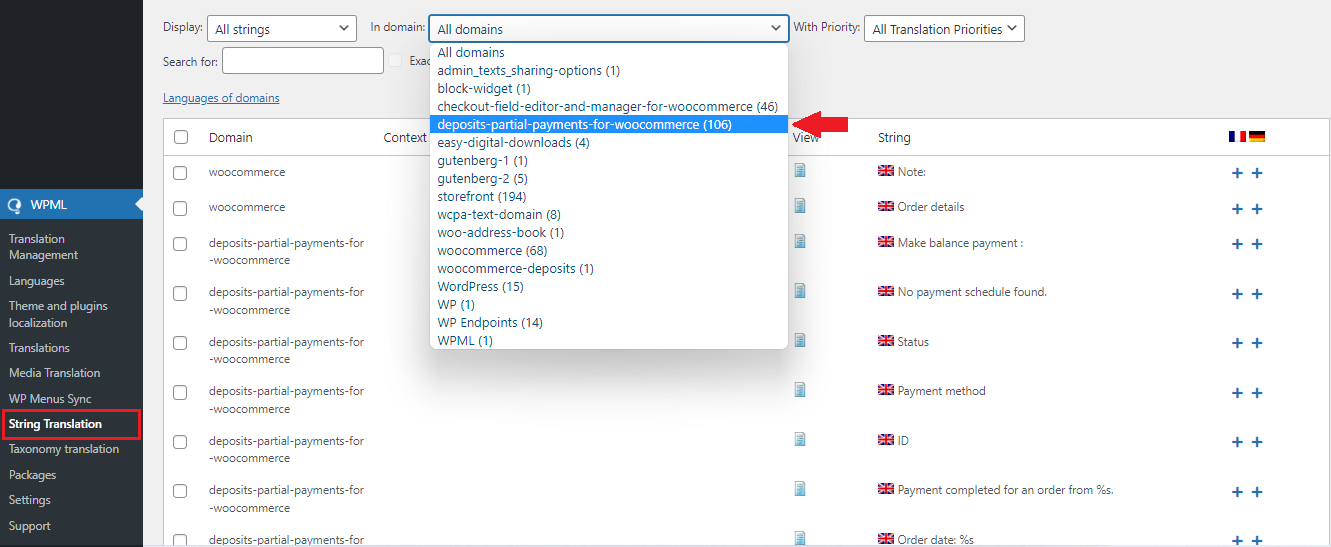Open view icon for Payment method string

point(800,389)
